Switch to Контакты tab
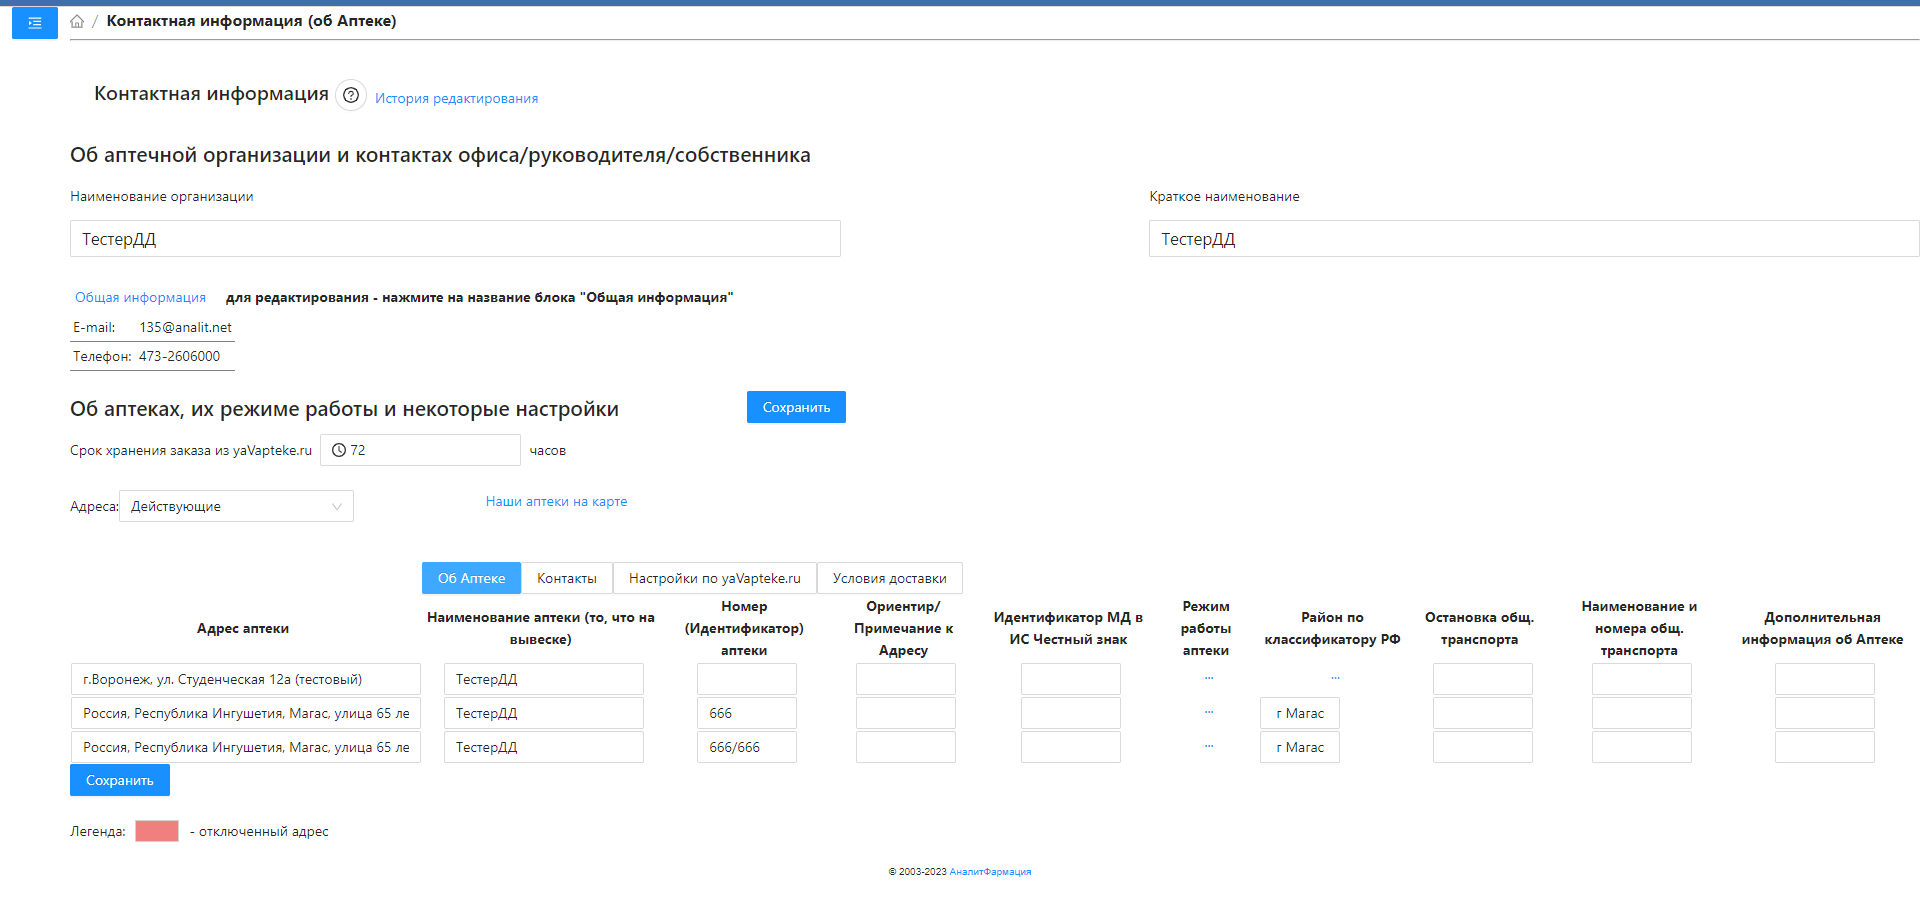This screenshot has height=918, width=1920. 567,578
